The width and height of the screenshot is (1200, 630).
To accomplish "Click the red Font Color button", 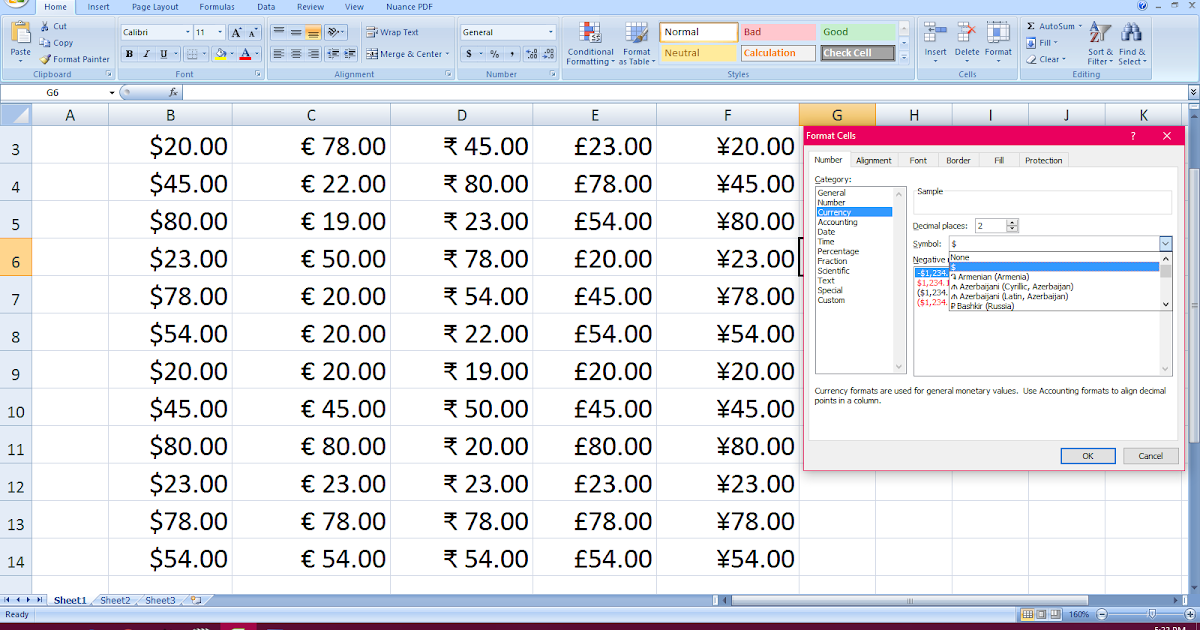I will (245, 54).
